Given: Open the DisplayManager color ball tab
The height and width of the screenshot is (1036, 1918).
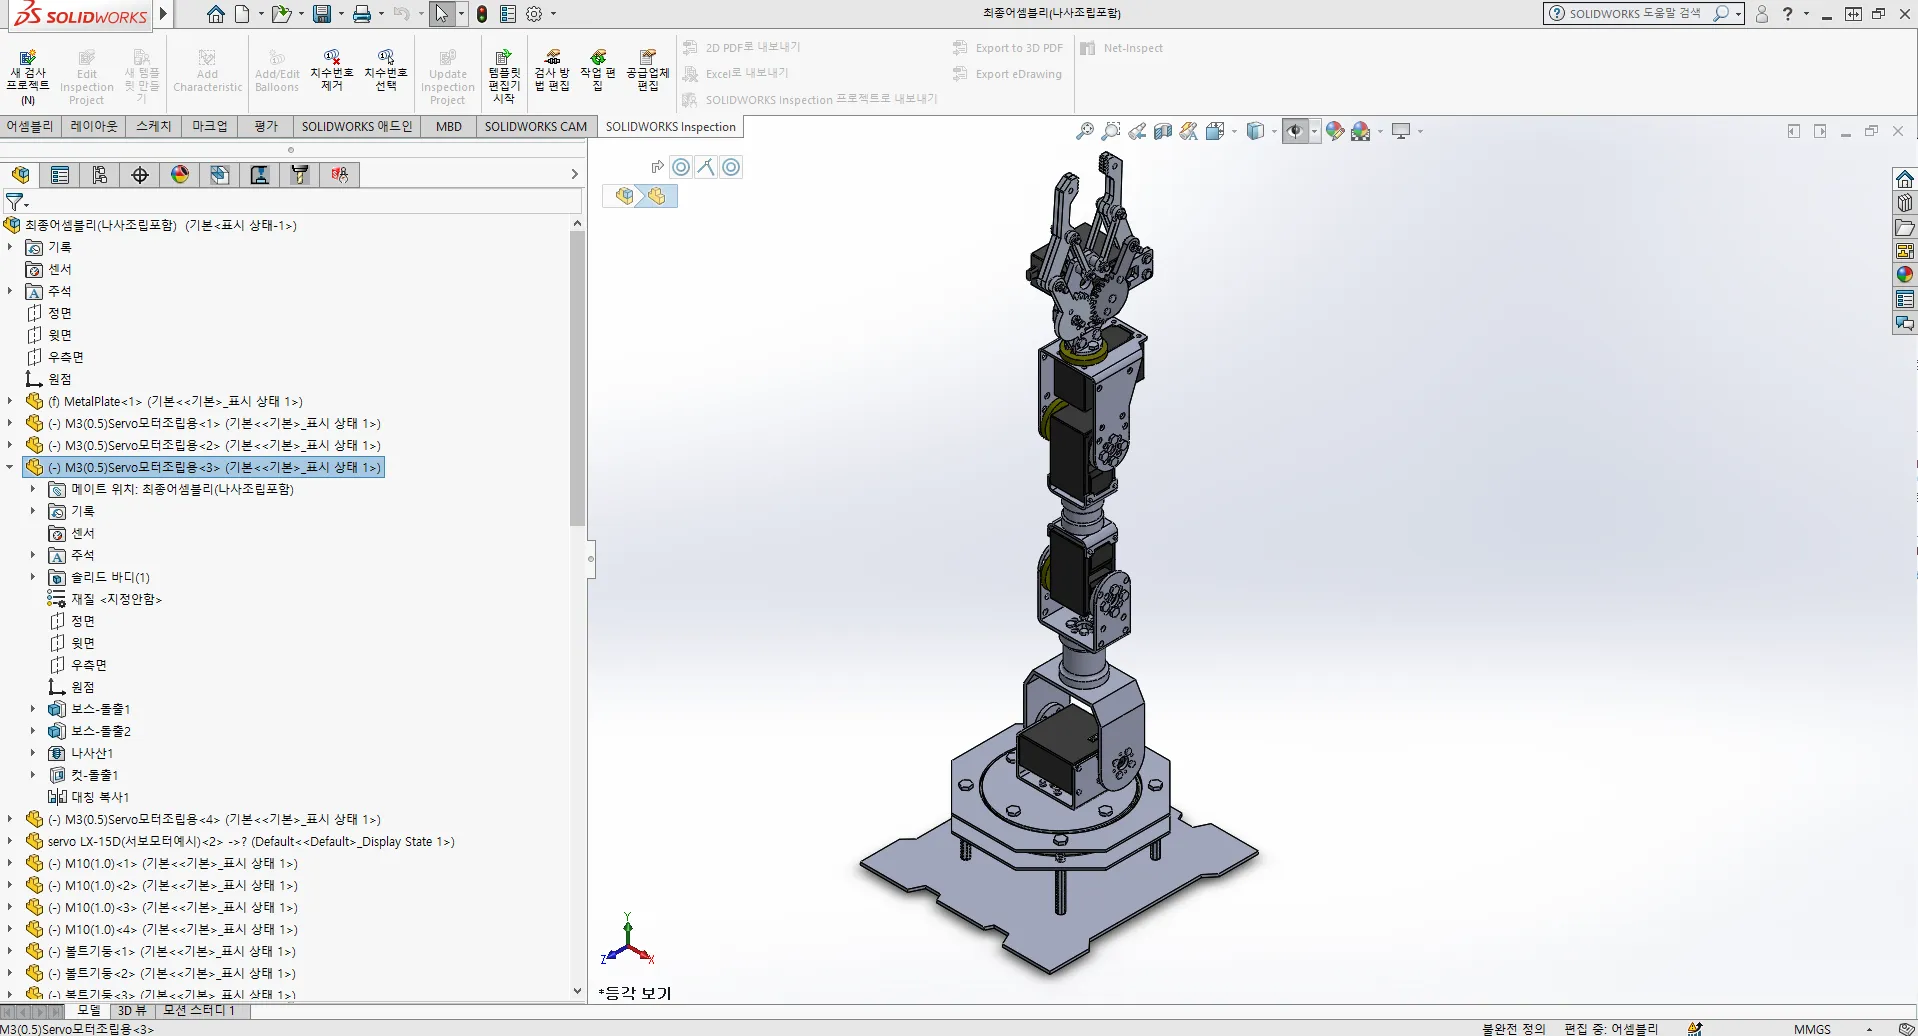Looking at the screenshot, I should [x=180, y=175].
